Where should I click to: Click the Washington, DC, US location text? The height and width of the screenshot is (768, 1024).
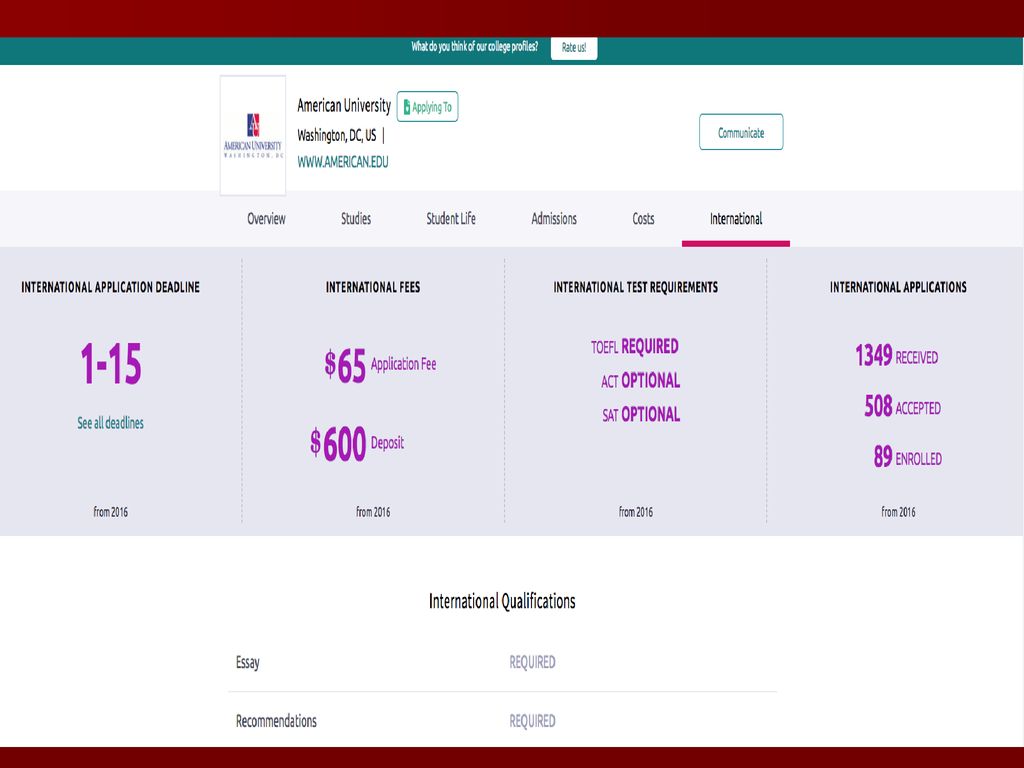(337, 135)
